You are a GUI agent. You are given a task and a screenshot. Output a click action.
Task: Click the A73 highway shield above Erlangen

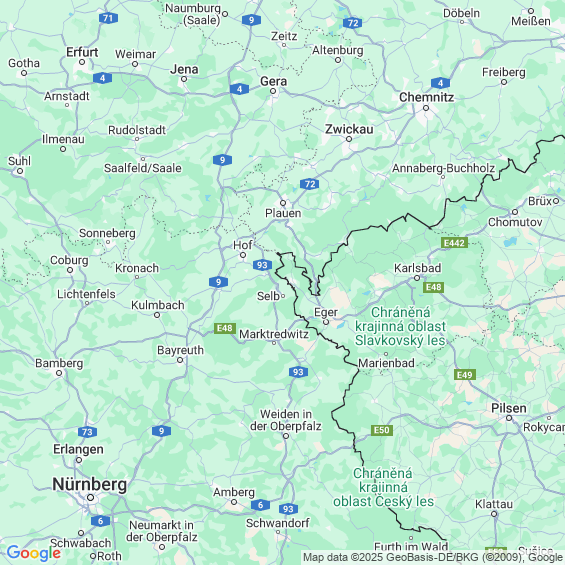(87, 432)
